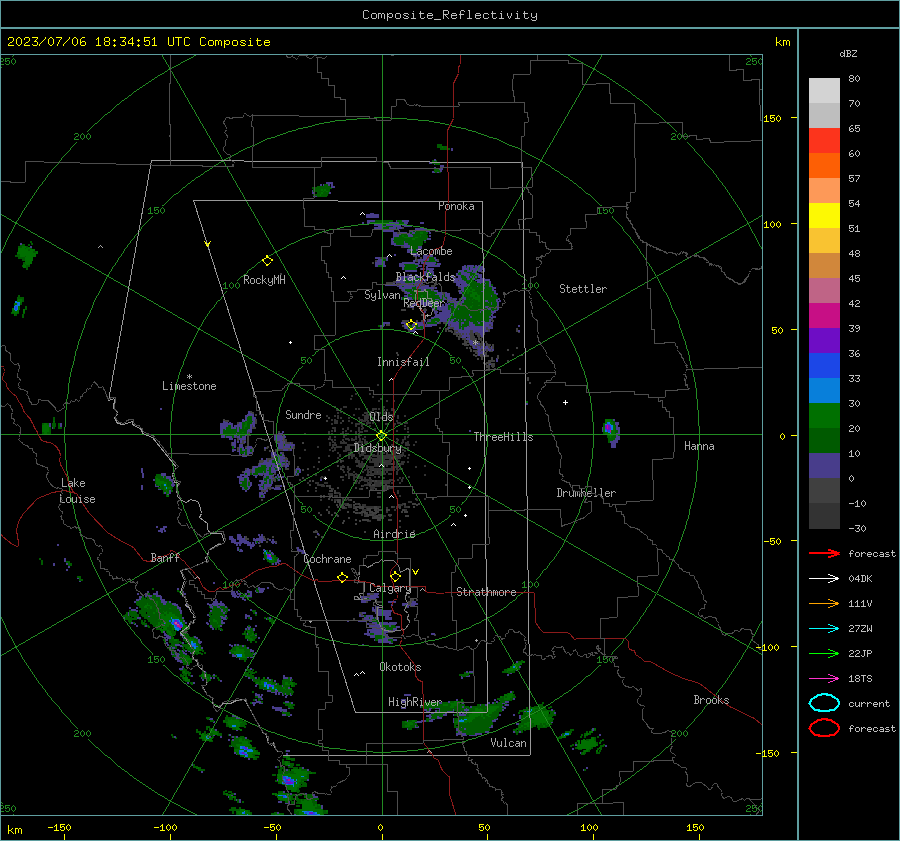Click the Composite_Reflectivity title text
Screen dimensions: 900x841
(449, 15)
